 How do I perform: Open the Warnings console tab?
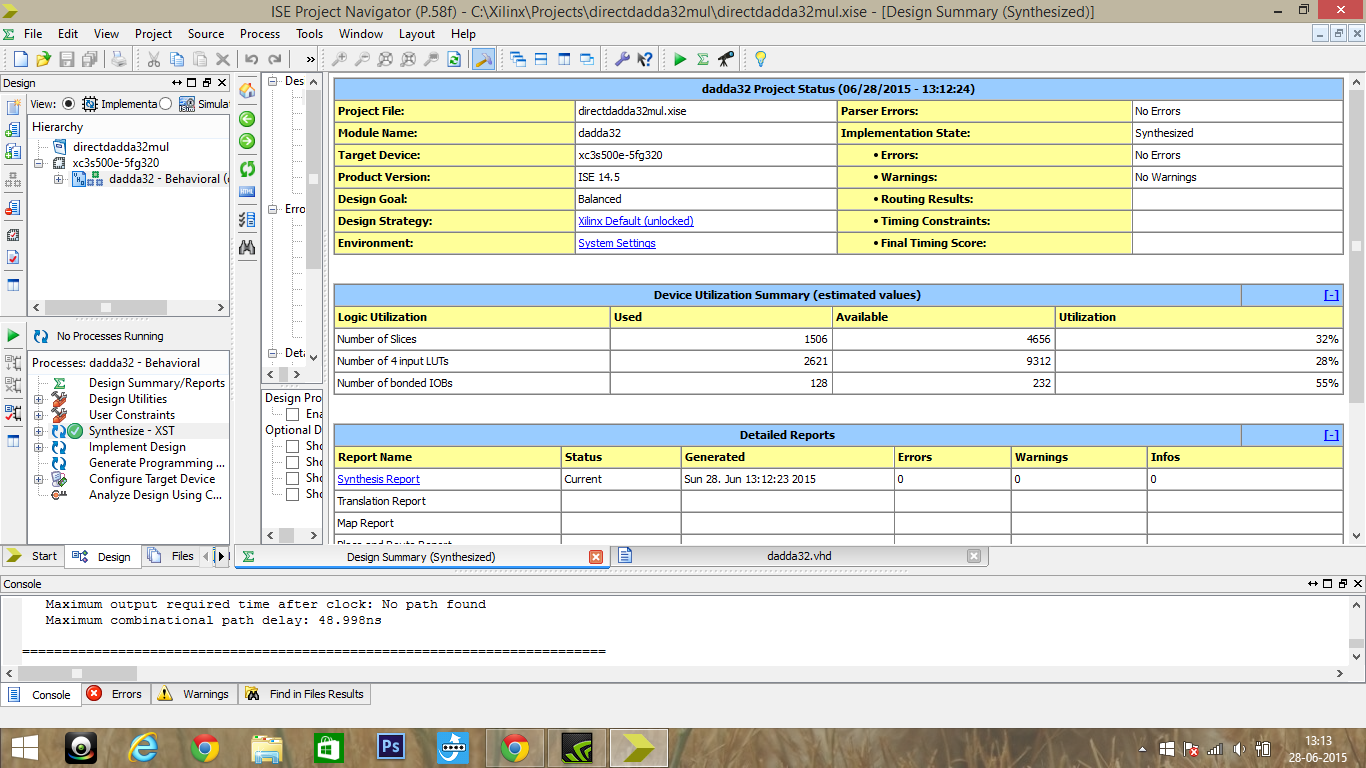194,694
